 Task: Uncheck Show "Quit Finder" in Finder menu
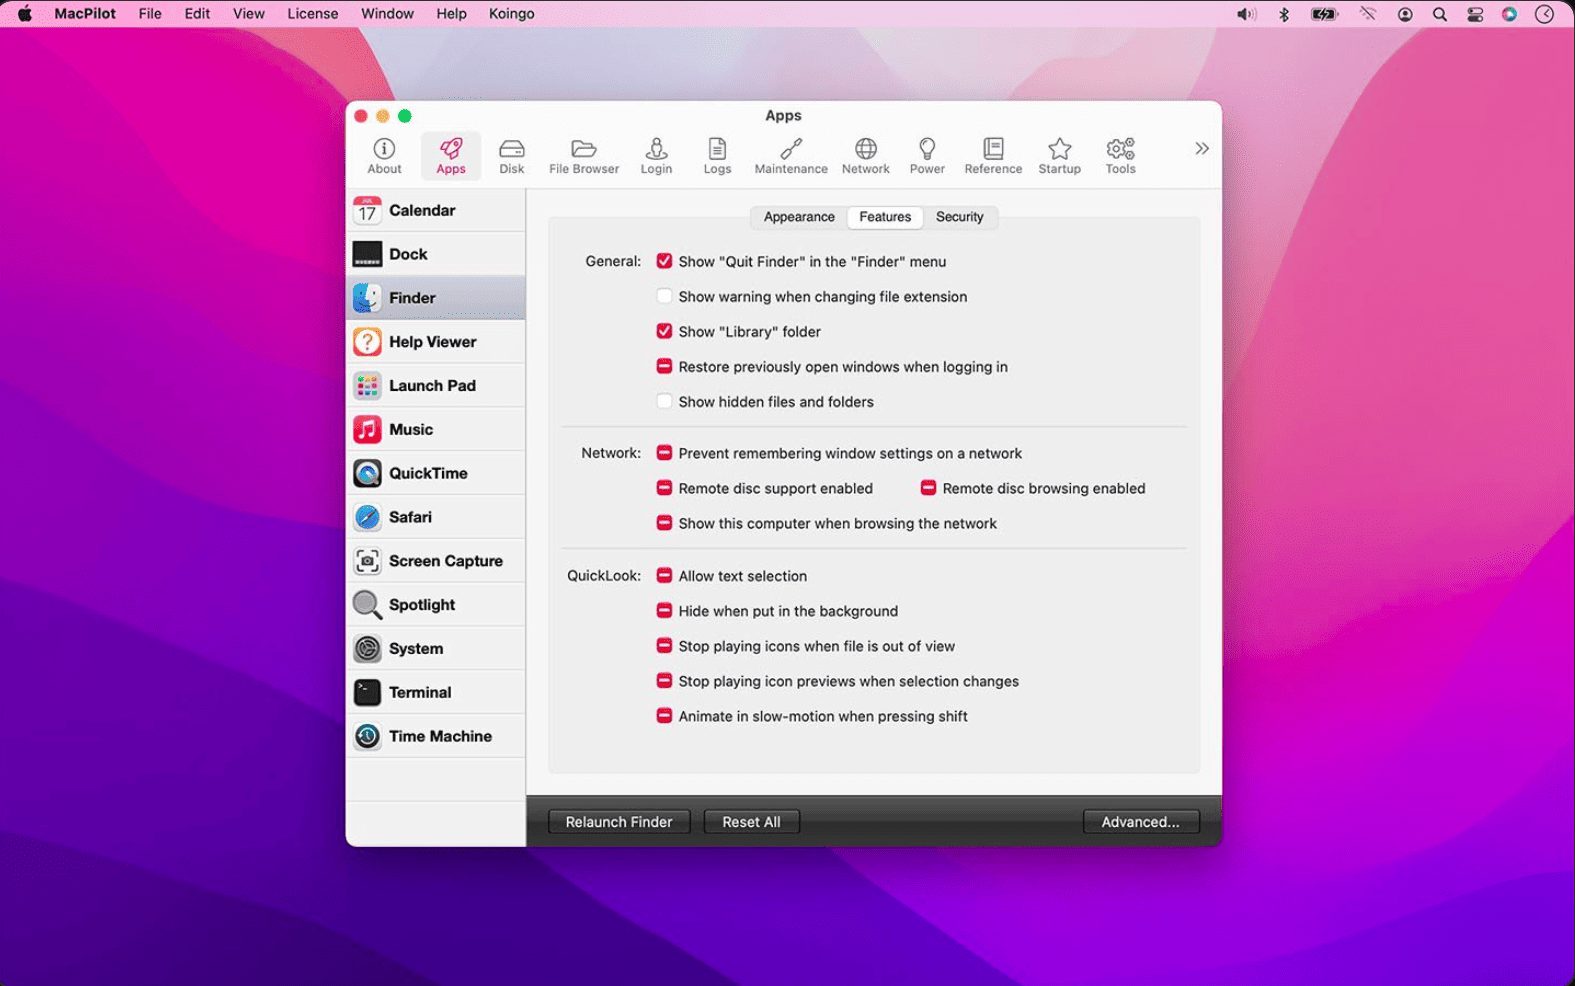point(664,261)
